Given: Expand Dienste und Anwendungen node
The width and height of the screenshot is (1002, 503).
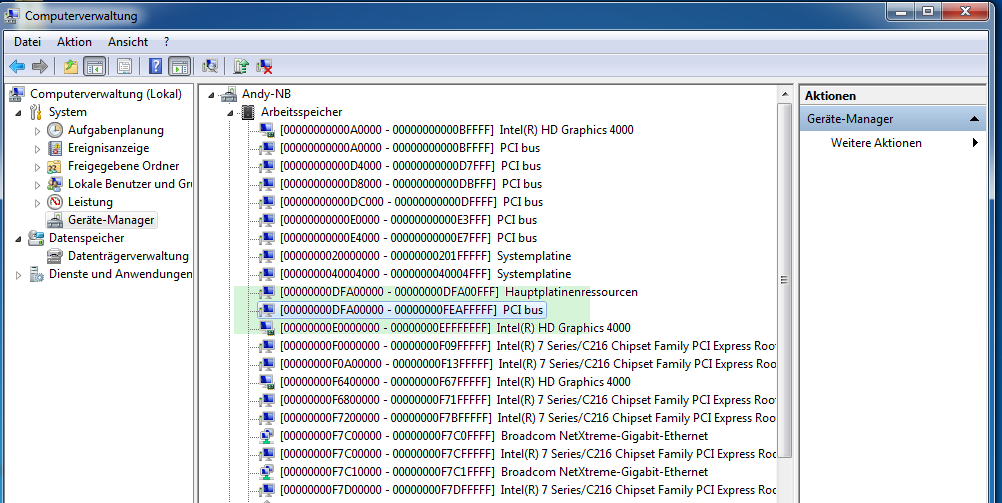Looking at the screenshot, I should (x=18, y=275).
